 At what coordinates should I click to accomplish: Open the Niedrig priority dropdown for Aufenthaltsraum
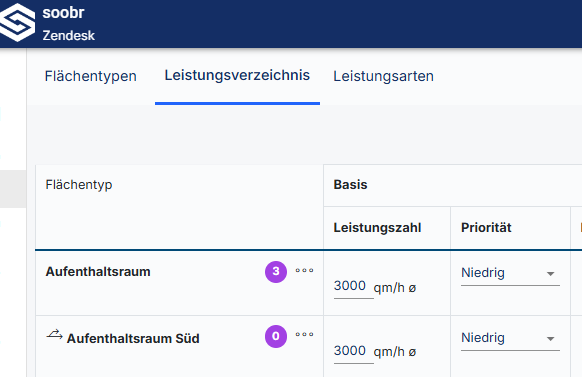(510, 273)
